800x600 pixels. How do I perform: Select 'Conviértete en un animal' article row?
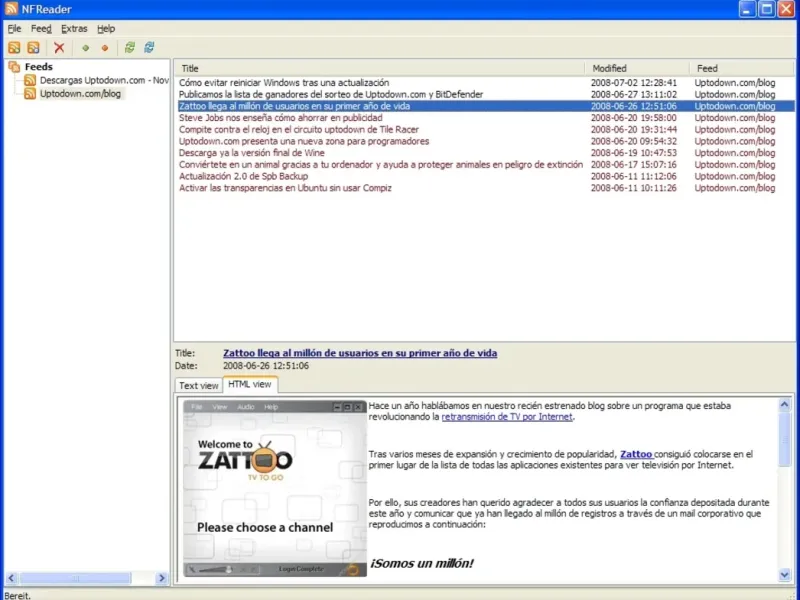click(485, 165)
